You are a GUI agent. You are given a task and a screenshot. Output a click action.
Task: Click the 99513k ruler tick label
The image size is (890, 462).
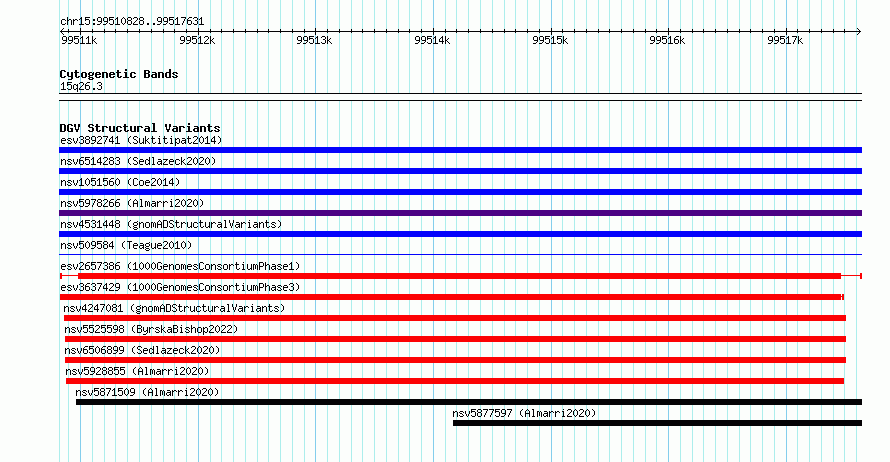pos(314,40)
